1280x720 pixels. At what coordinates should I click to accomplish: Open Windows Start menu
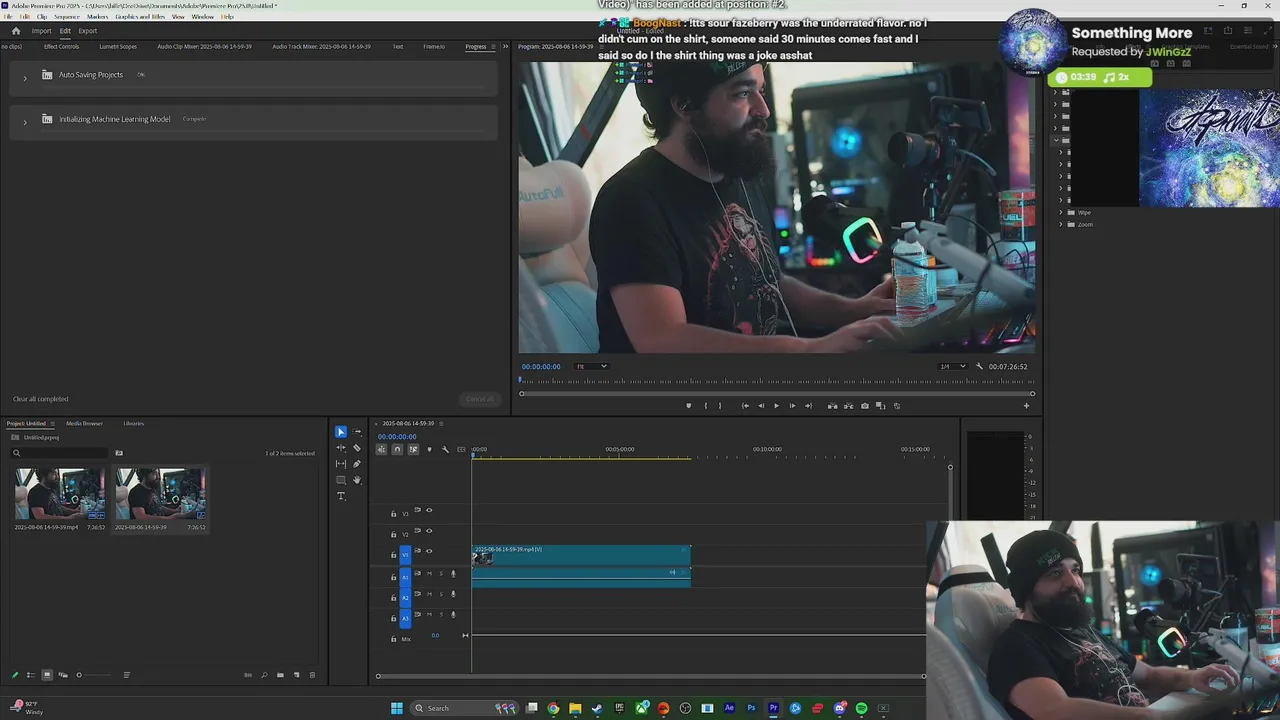pos(397,708)
